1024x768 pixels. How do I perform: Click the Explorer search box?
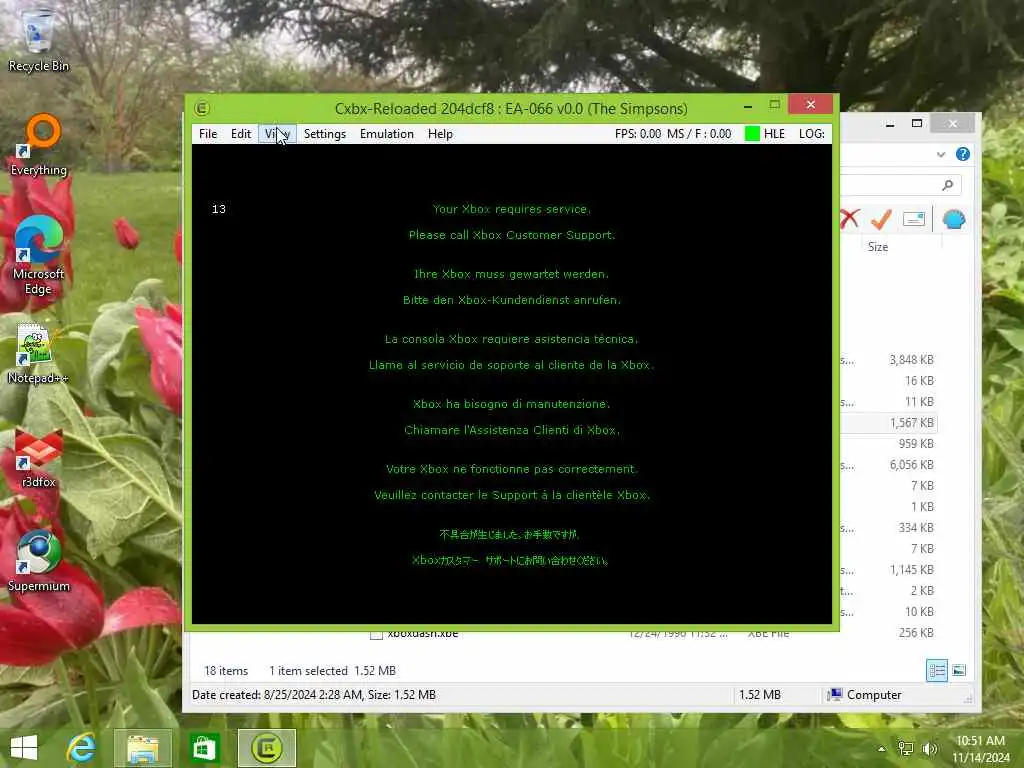coord(900,185)
